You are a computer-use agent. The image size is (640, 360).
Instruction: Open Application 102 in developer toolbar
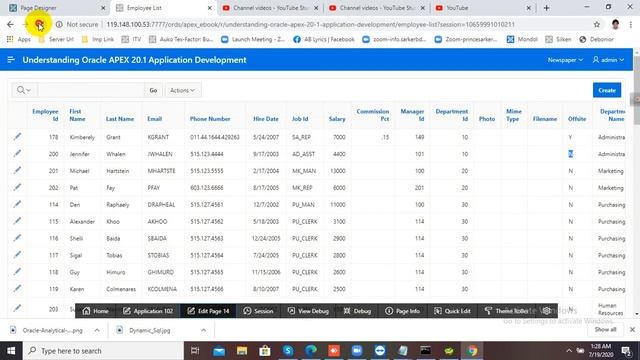148,311
